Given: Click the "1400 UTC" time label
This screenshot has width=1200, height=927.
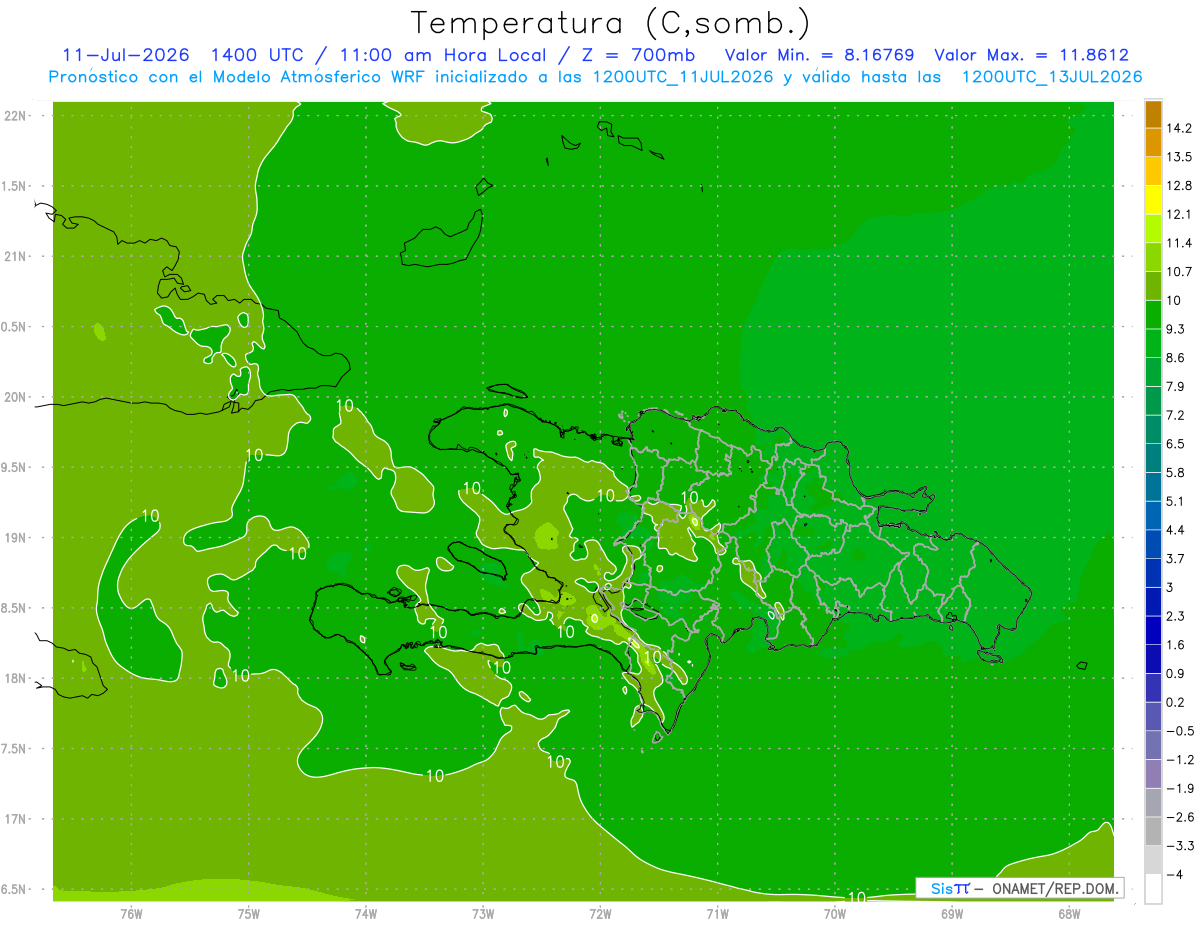Looking at the screenshot, I should tap(257, 55).
